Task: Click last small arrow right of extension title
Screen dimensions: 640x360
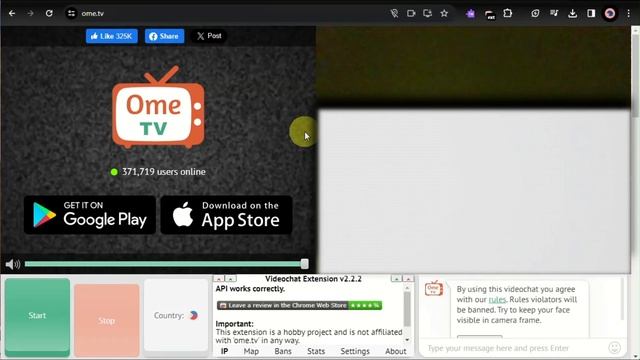Action: click(408, 279)
